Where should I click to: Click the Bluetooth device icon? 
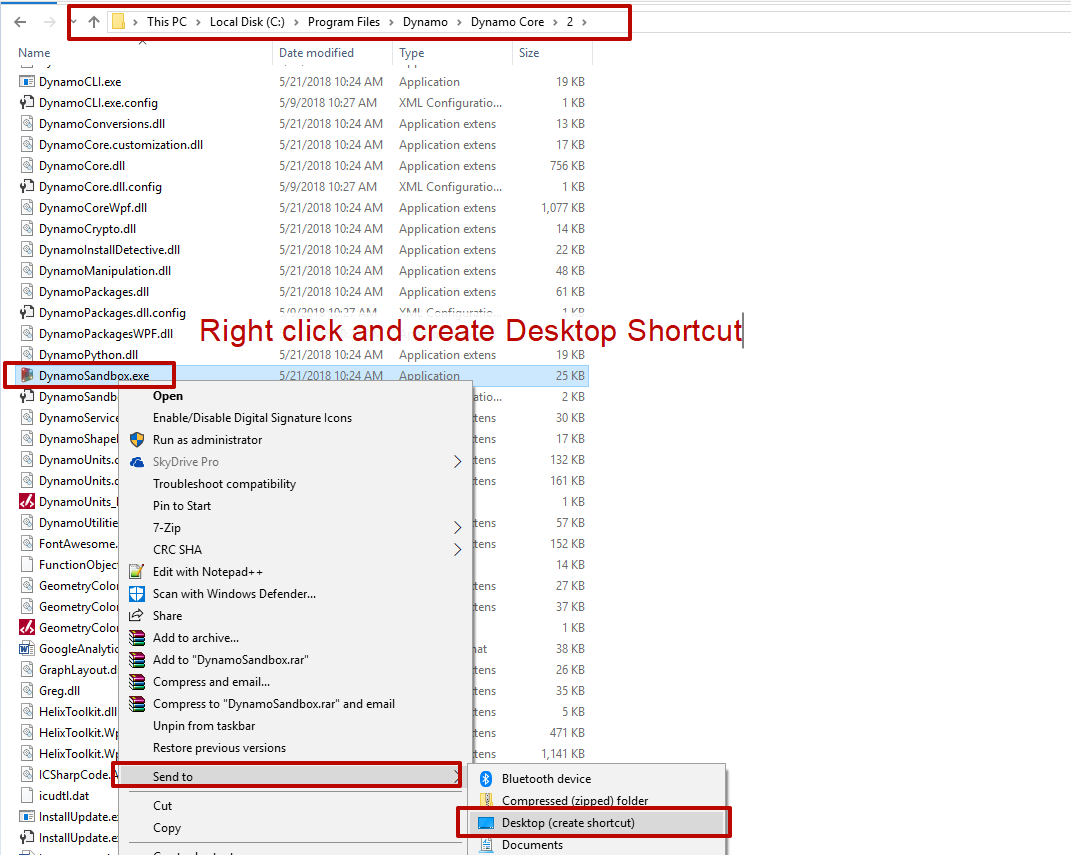(486, 779)
